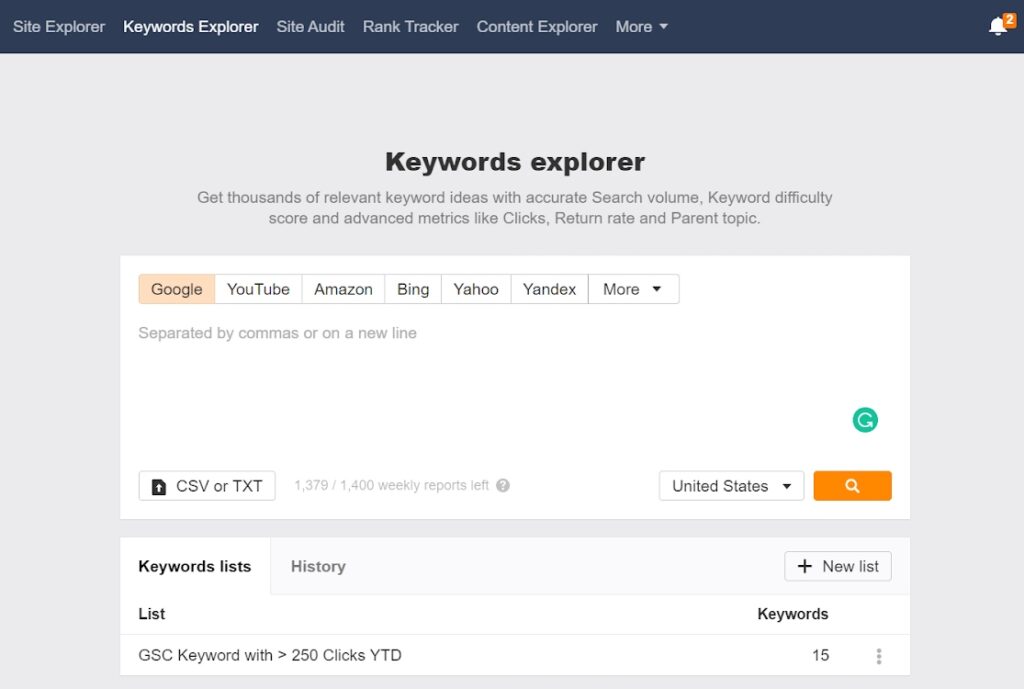The height and width of the screenshot is (689, 1024).
Task: Open Content Explorer in the top bar
Action: pos(537,27)
